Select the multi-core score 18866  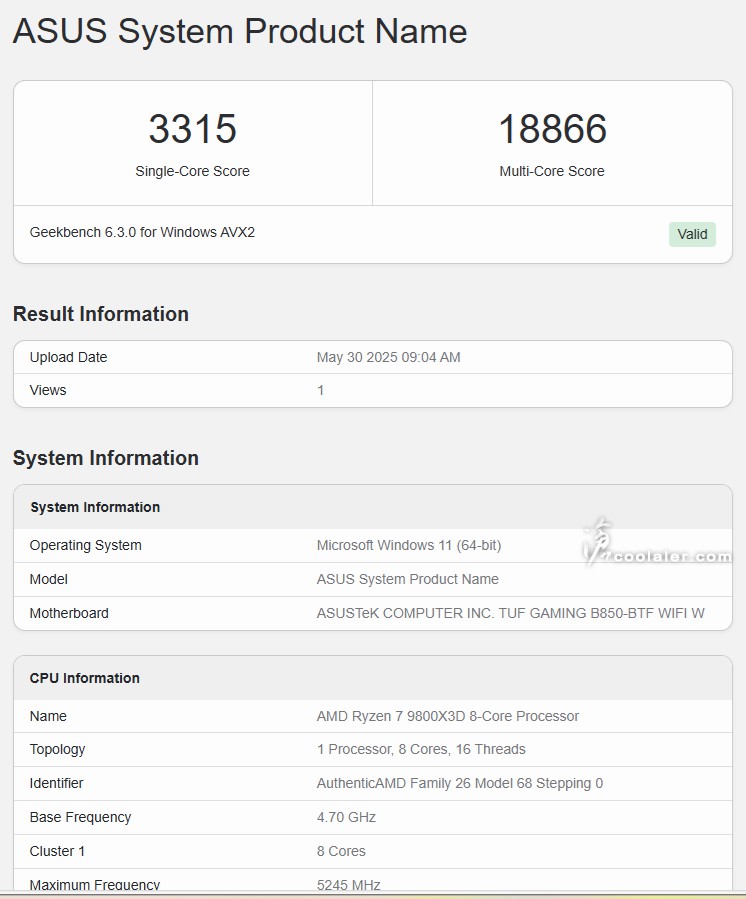[552, 128]
